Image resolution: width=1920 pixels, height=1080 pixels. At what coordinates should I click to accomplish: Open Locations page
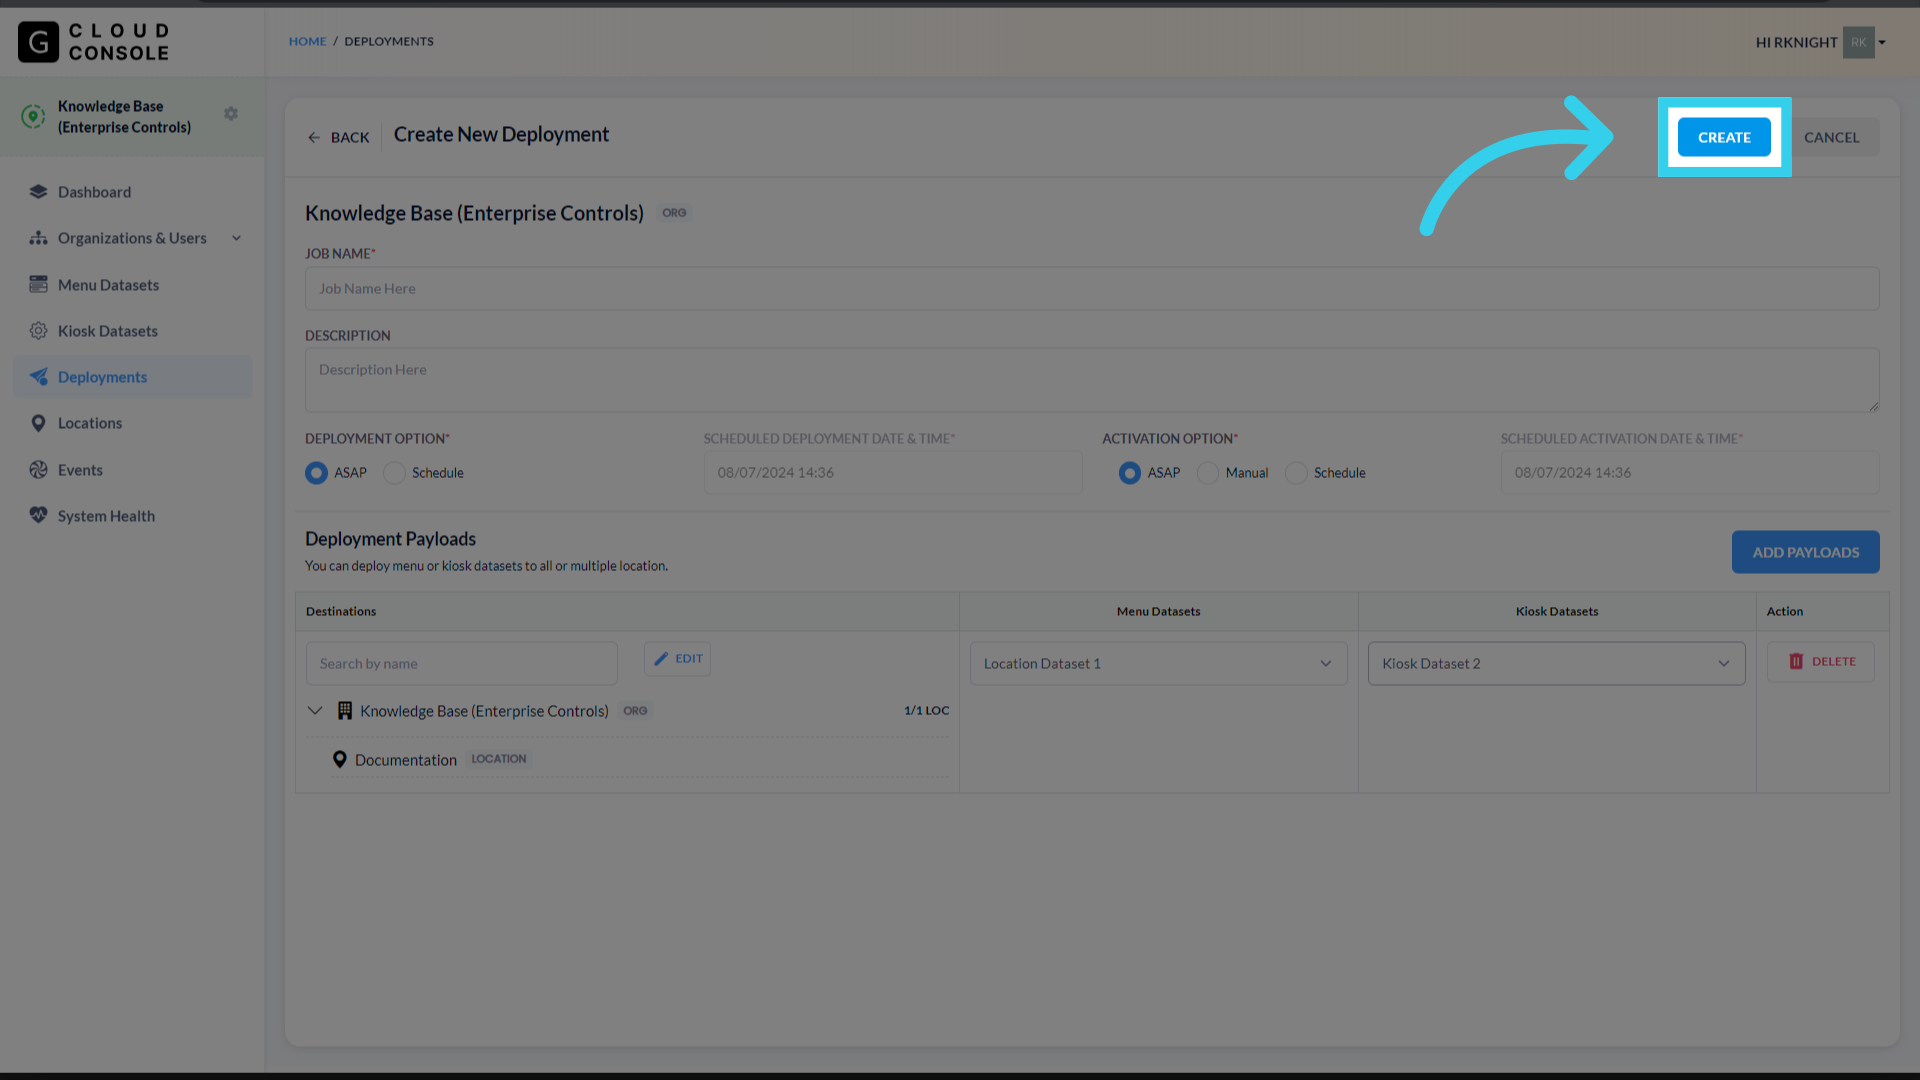coord(133,423)
